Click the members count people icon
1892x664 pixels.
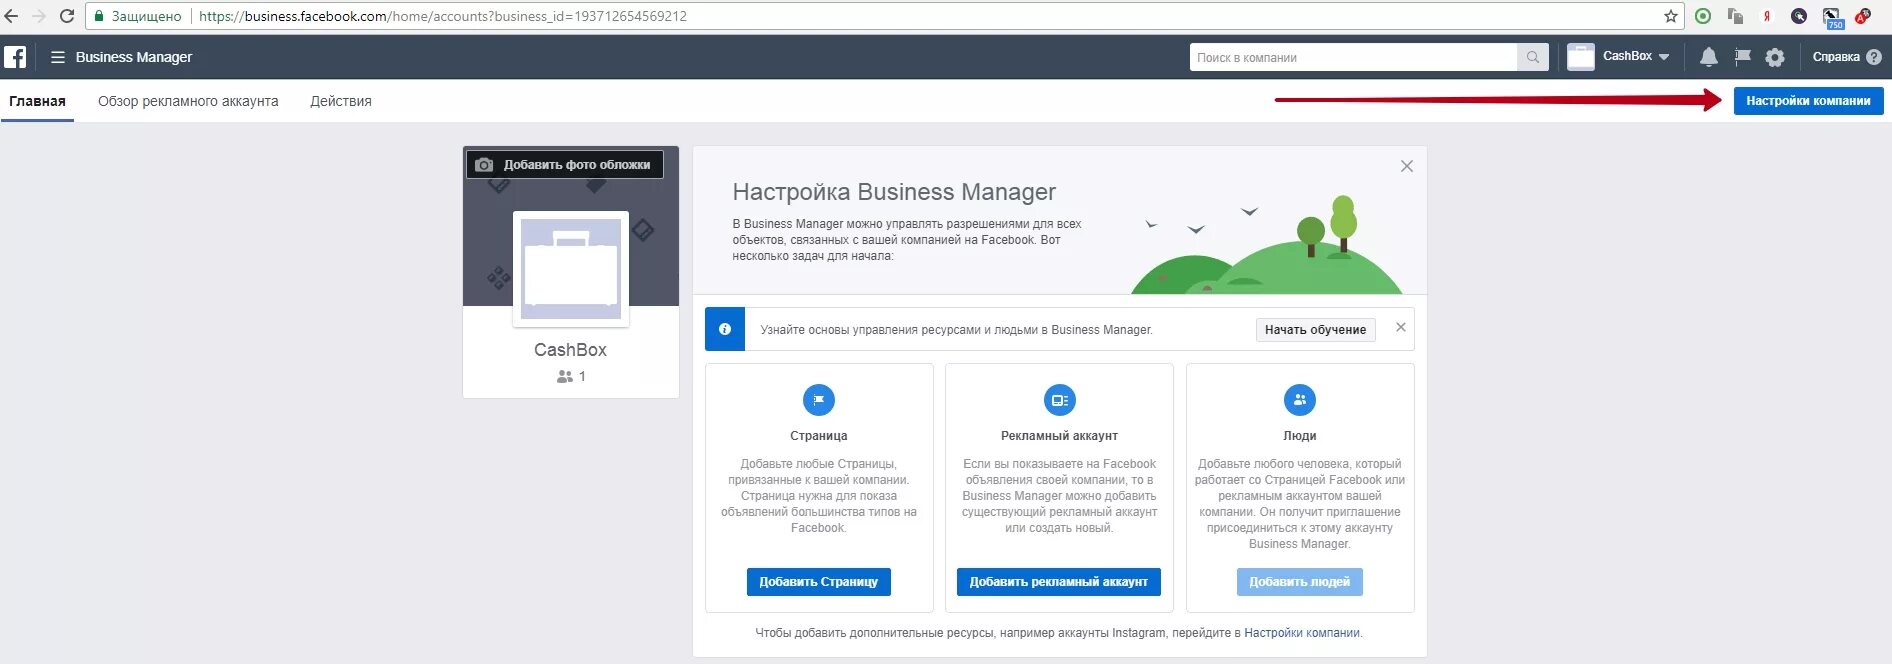[x=565, y=377]
